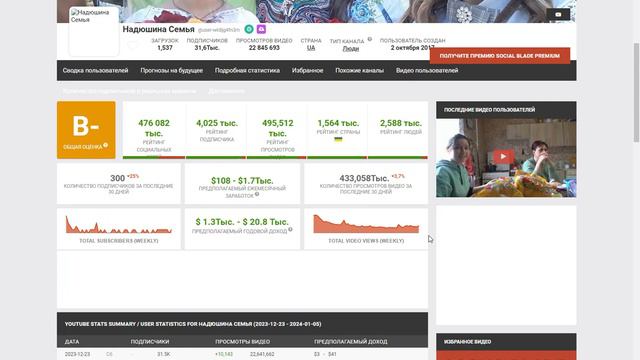Click the Надюшина Семья channel name
640x360 pixels.
[158, 29]
